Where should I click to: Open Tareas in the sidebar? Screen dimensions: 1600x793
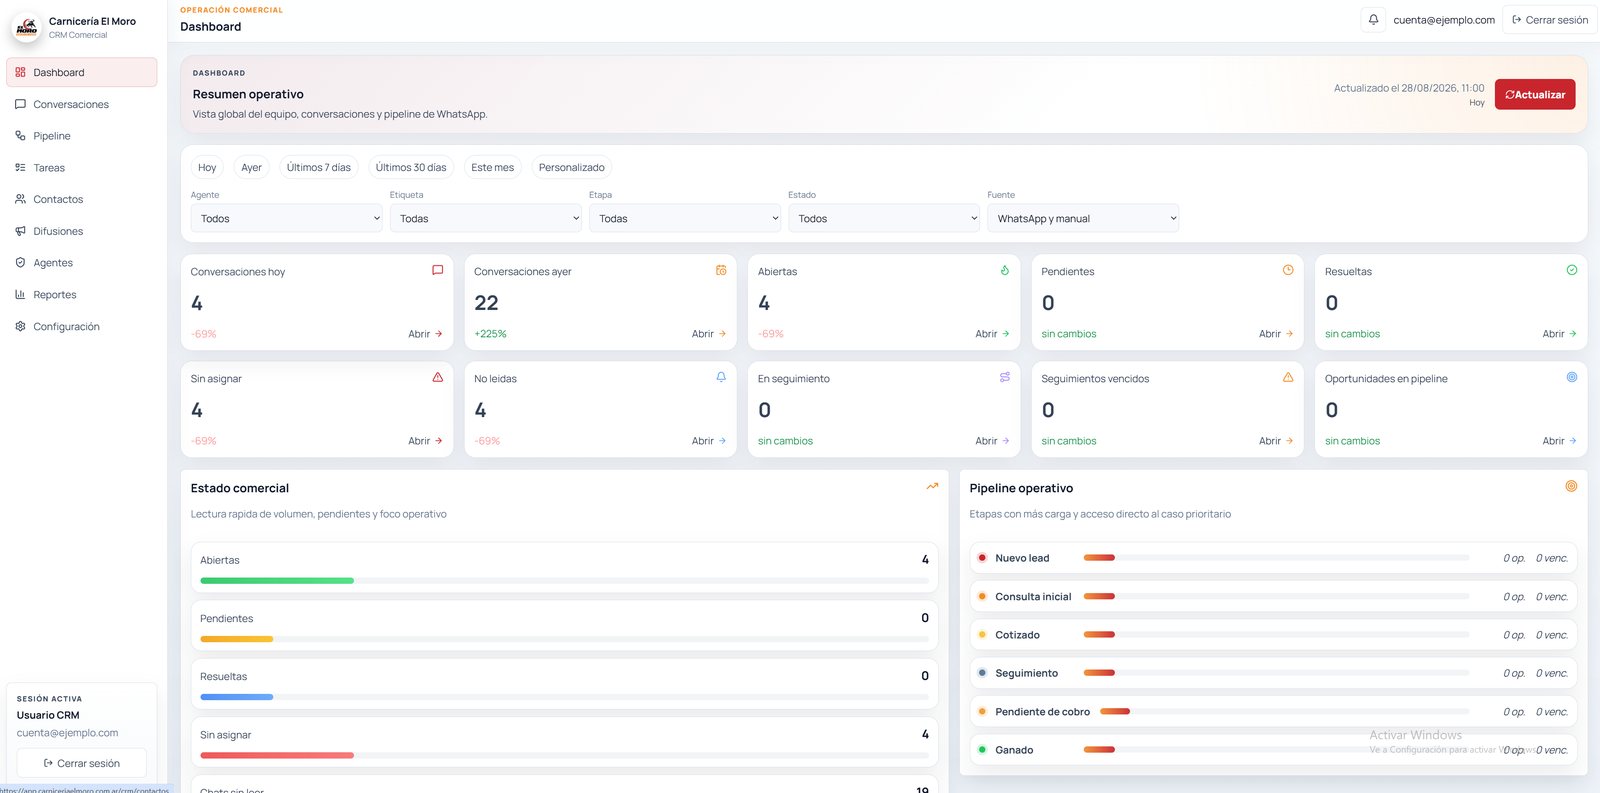(82, 168)
